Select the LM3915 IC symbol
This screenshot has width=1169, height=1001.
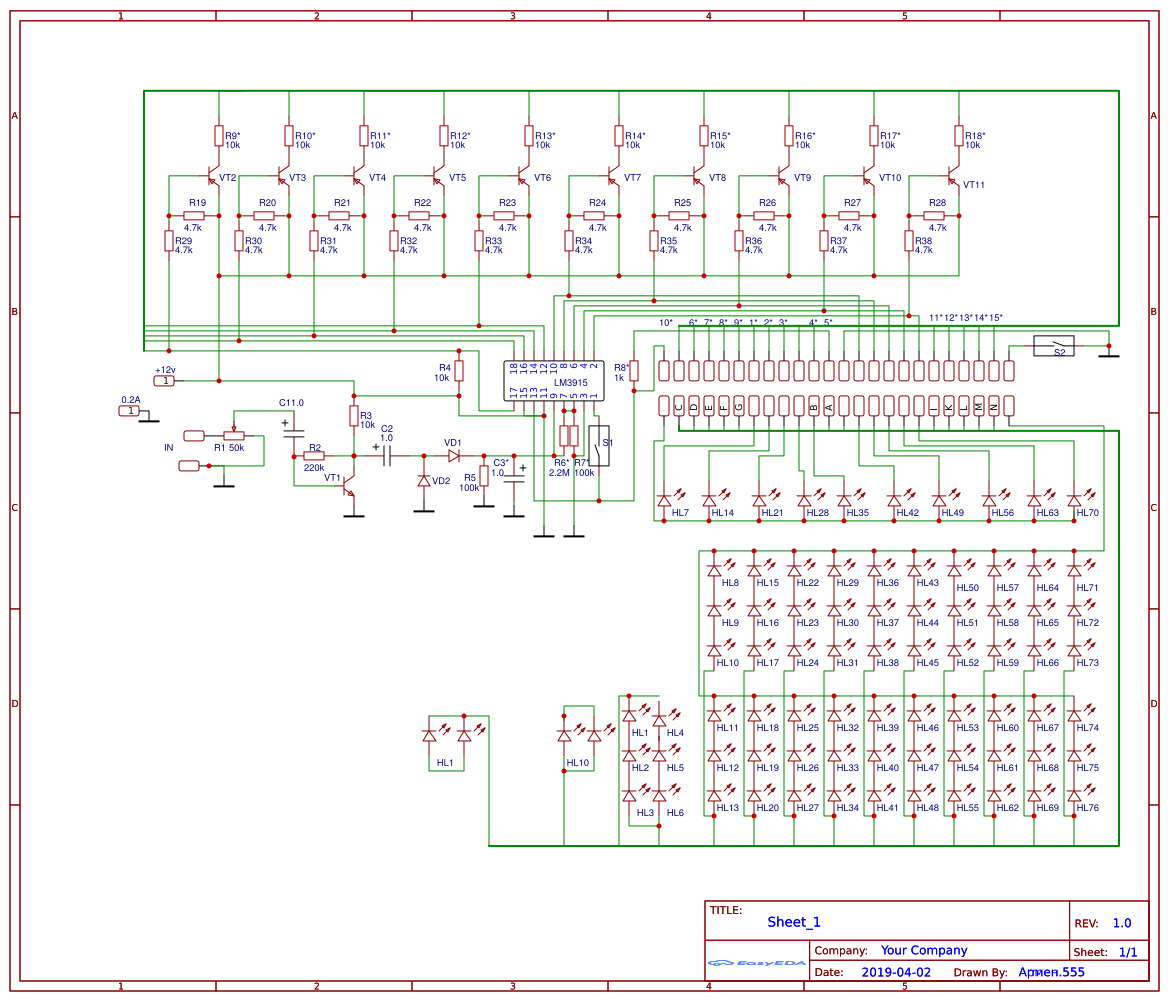coord(552,382)
